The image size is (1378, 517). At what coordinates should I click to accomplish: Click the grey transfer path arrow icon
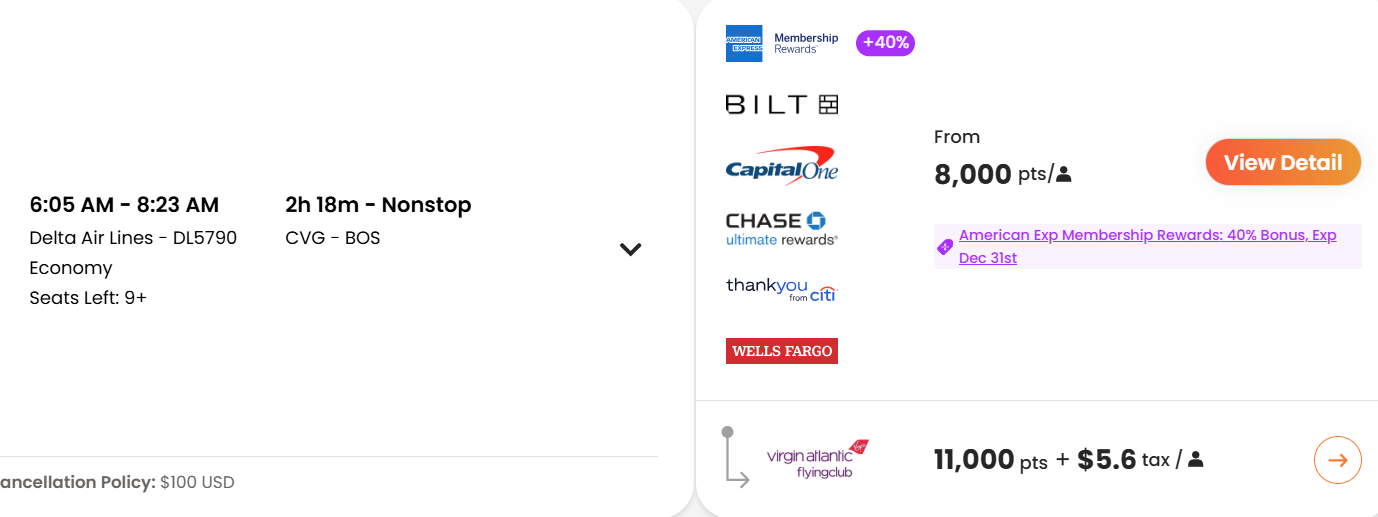coord(734,459)
